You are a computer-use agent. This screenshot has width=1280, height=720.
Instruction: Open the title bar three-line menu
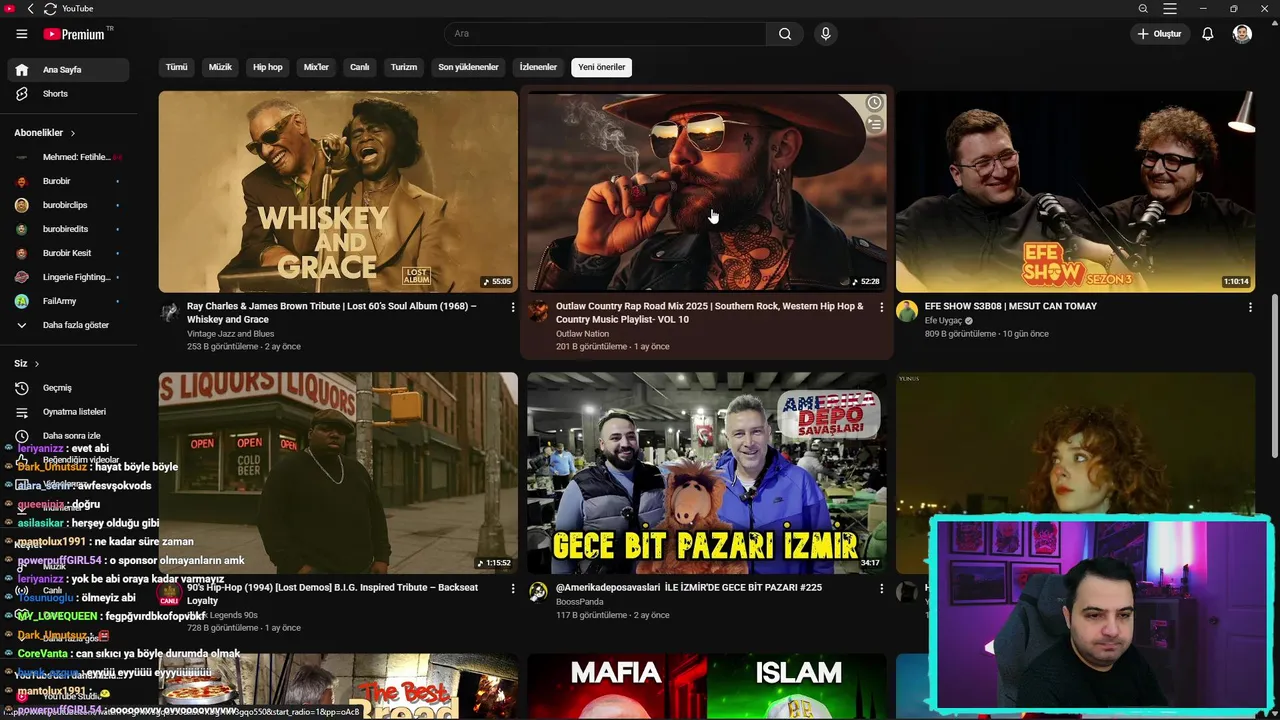pos(1169,9)
